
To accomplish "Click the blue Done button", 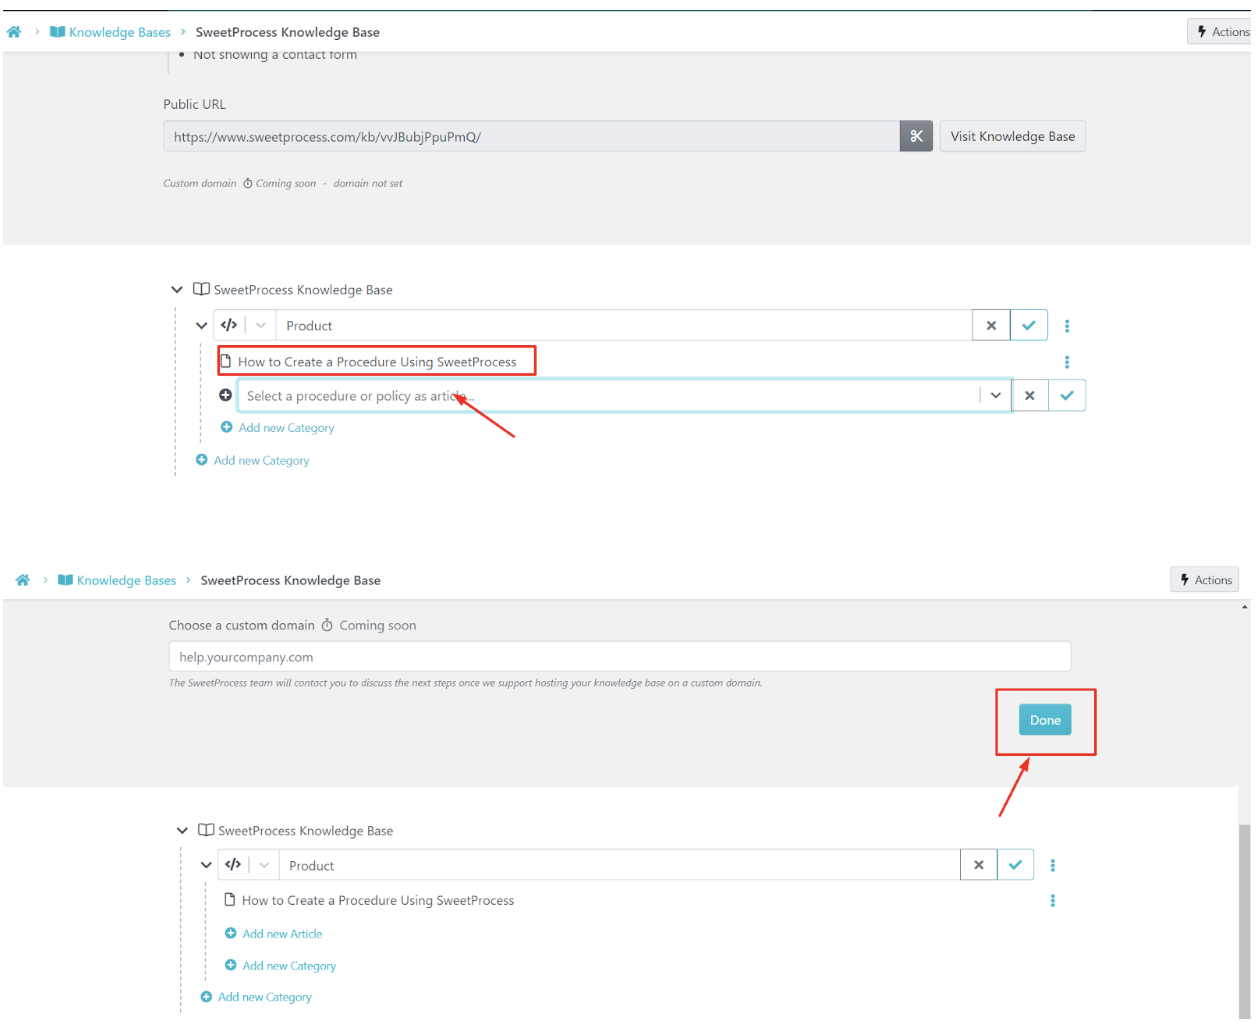I will 1044,720.
